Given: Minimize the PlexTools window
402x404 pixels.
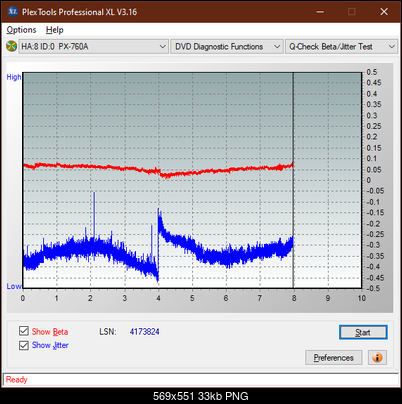Looking at the screenshot, I should click(320, 12).
